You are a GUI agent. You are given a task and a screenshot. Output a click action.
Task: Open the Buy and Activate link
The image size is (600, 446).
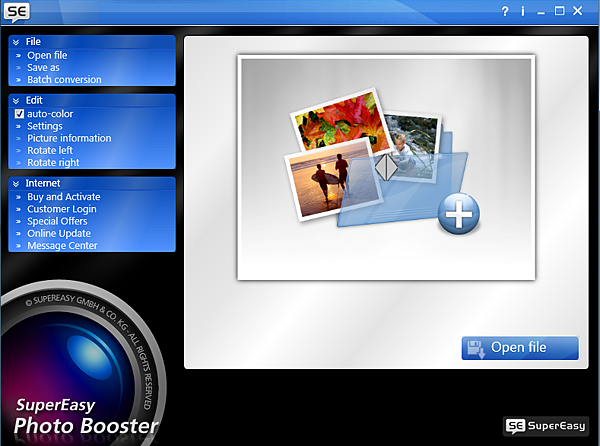(64, 197)
